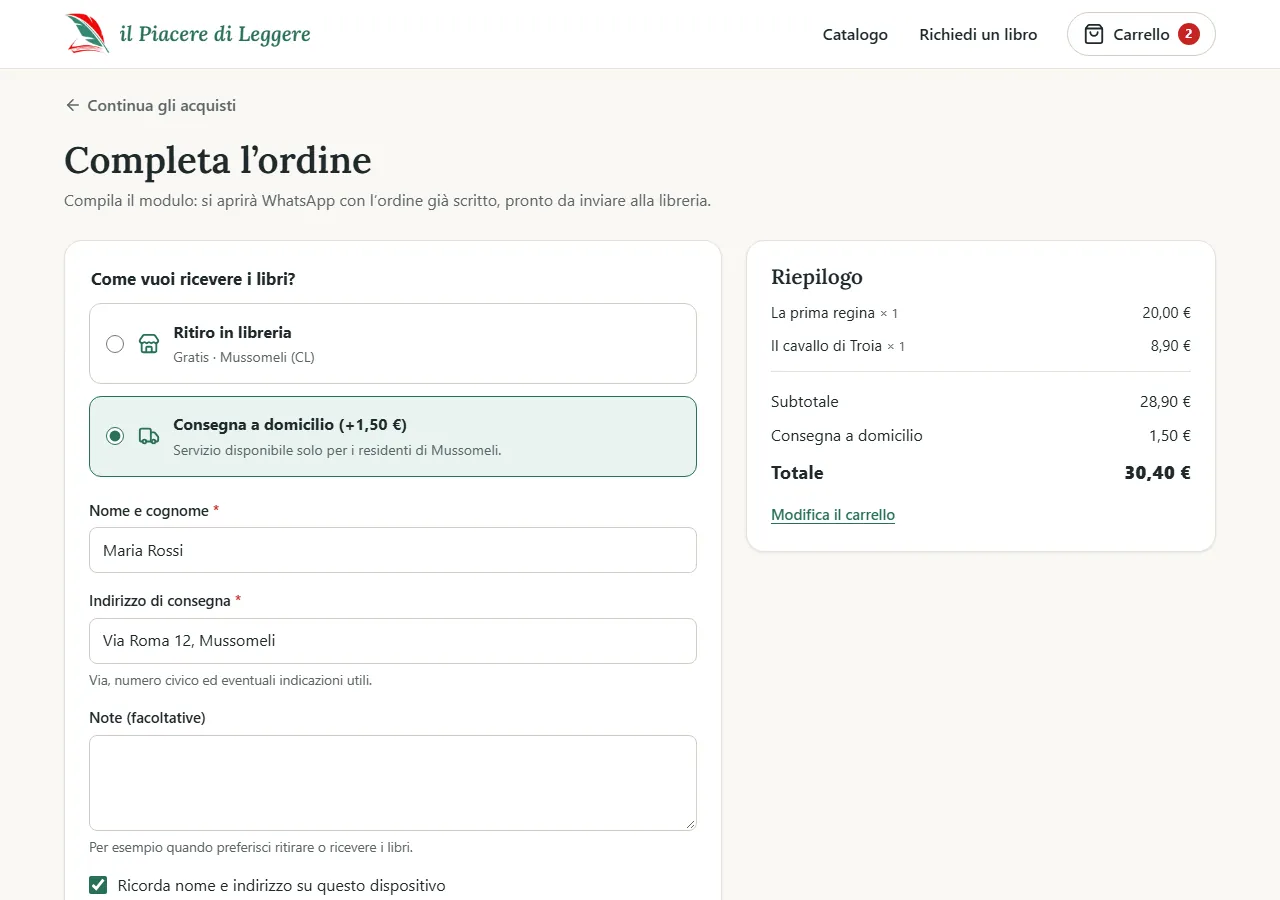Select the Consegna a domicilio radio button

coord(115,436)
